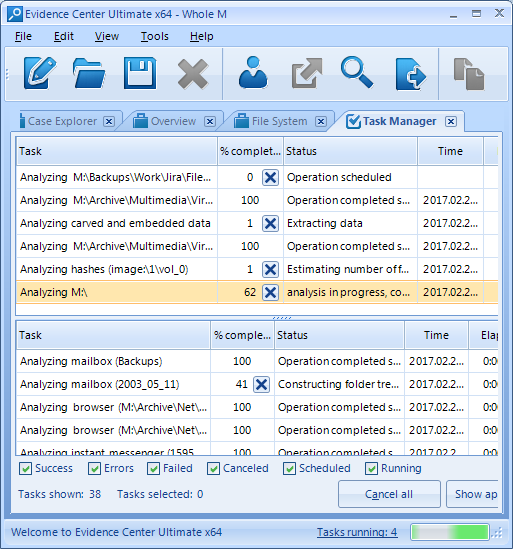
Task: Toggle the Success filter checkbox
Action: point(25,468)
